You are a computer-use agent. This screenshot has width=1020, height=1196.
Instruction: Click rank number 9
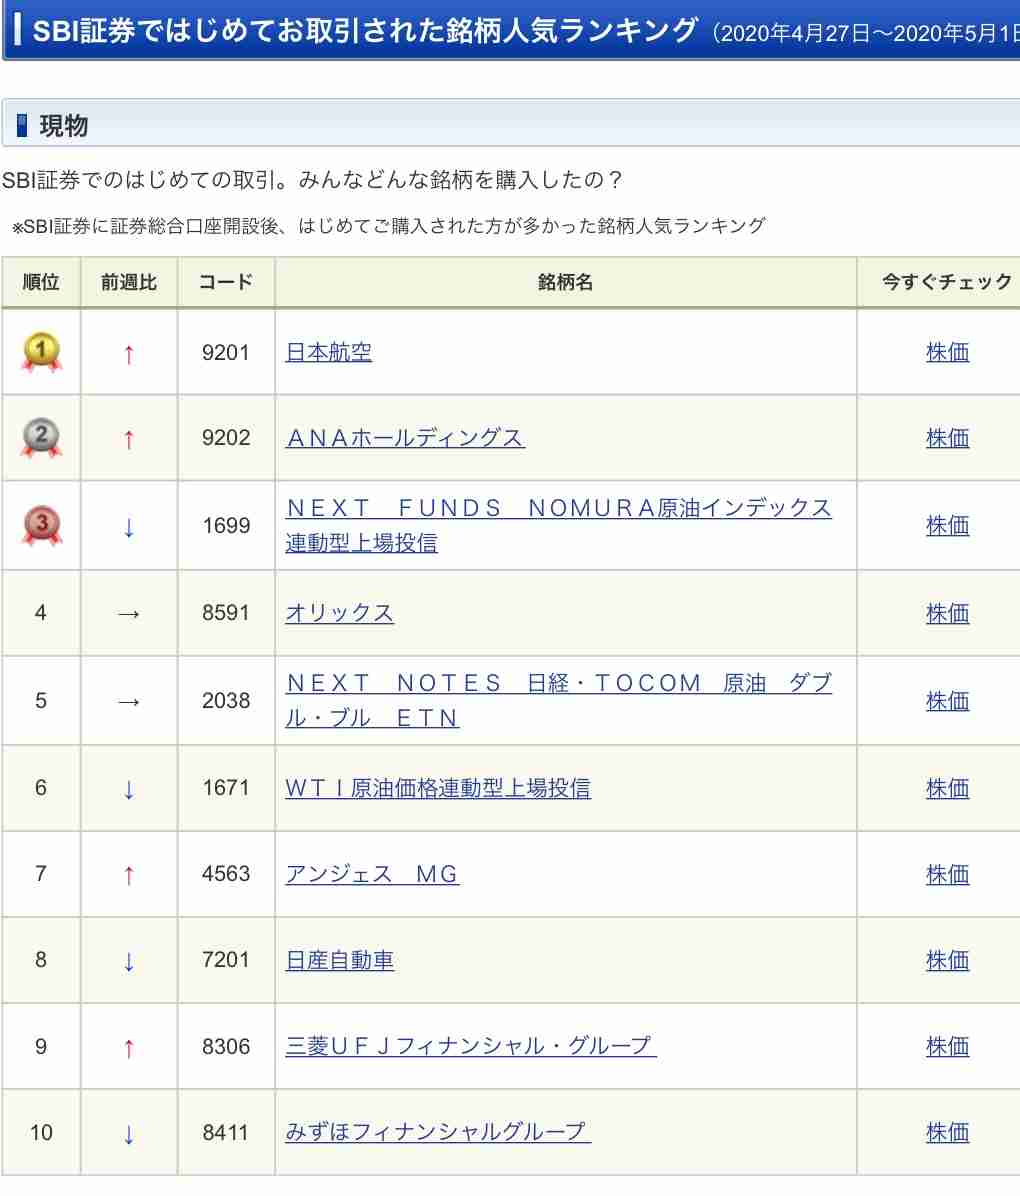41,1046
